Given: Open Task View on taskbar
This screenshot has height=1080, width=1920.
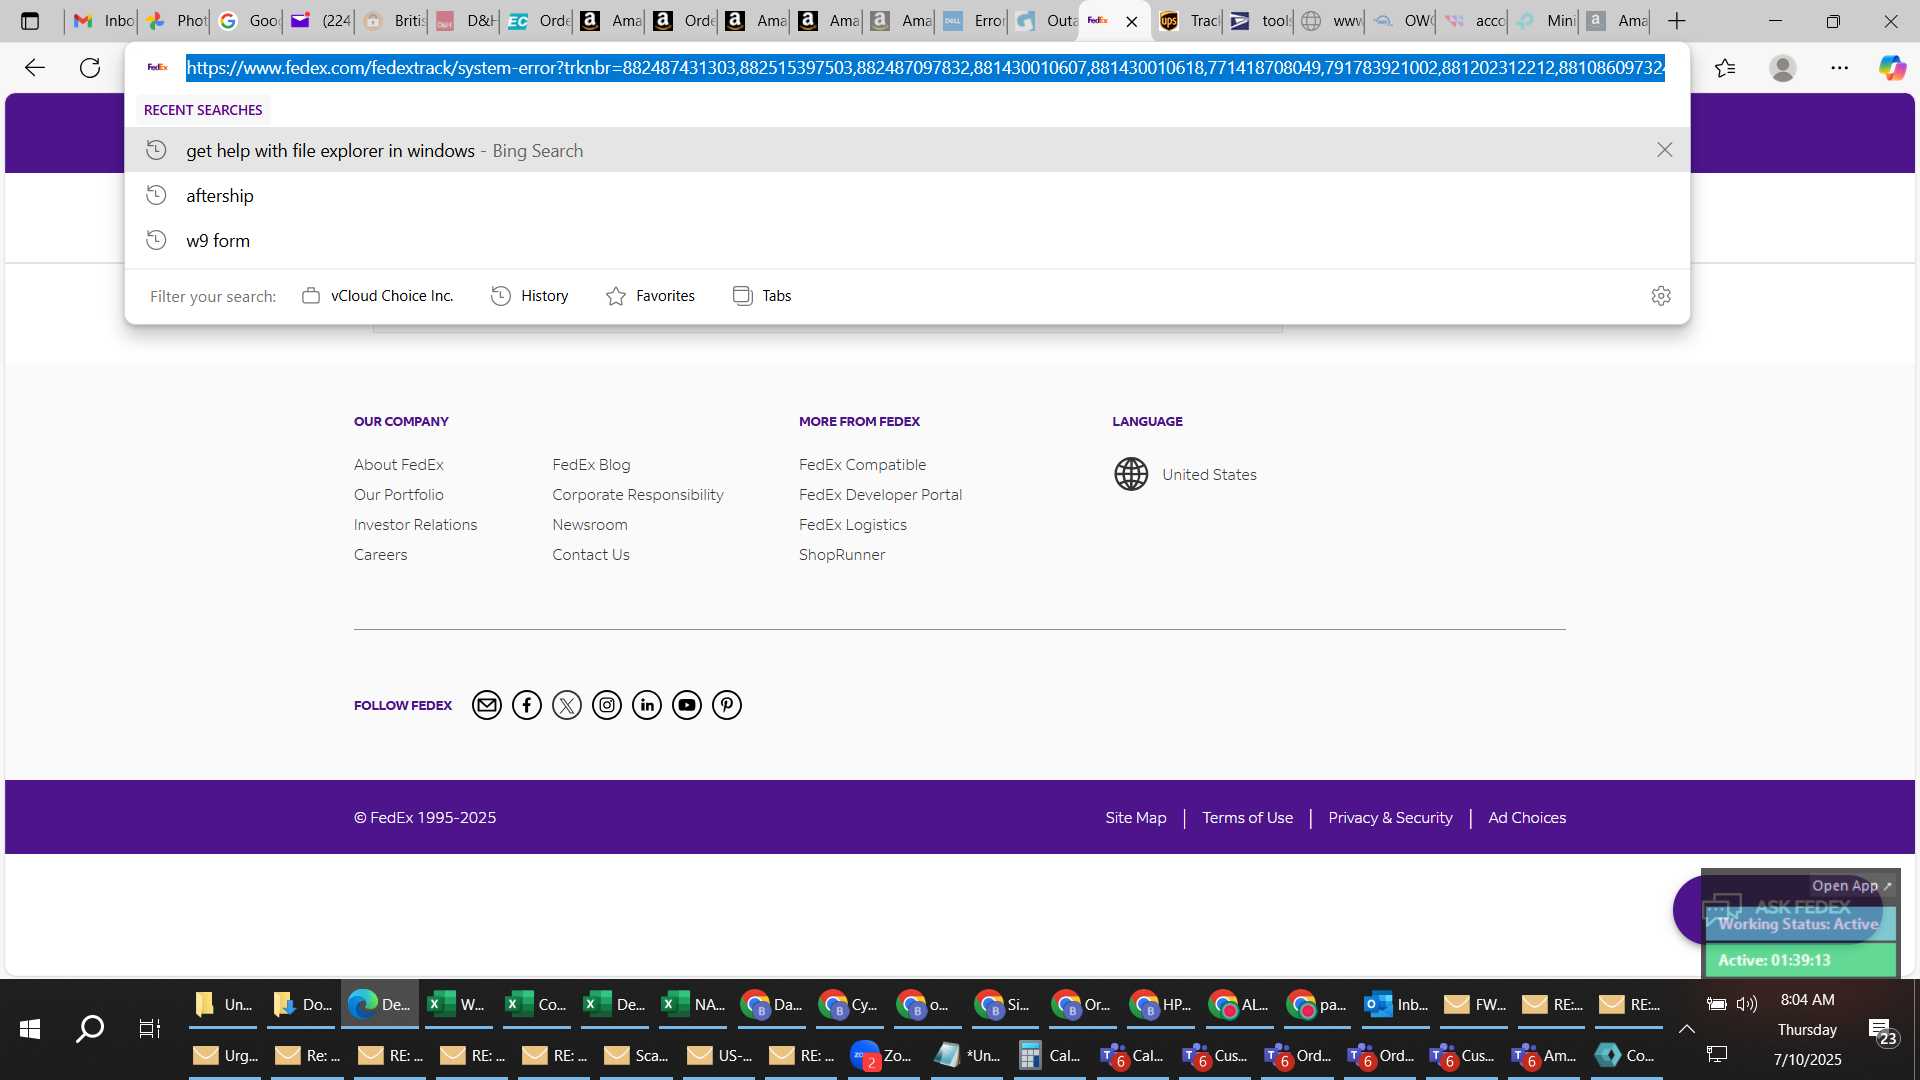Looking at the screenshot, I should pos(149,1028).
